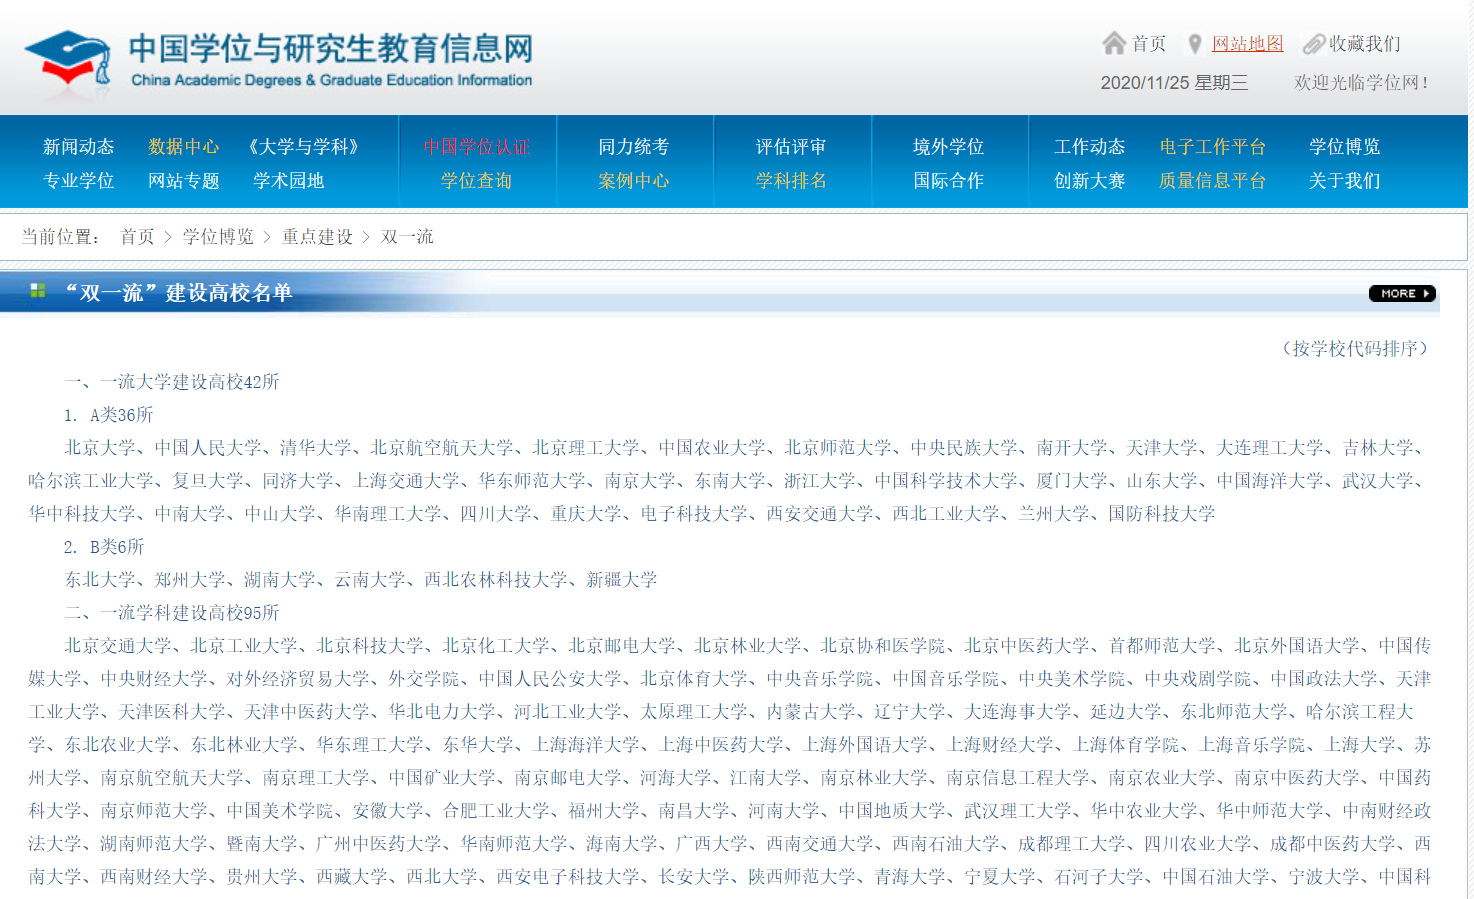Click 北京大学 in the list
1474x899 pixels.
[x=100, y=448]
